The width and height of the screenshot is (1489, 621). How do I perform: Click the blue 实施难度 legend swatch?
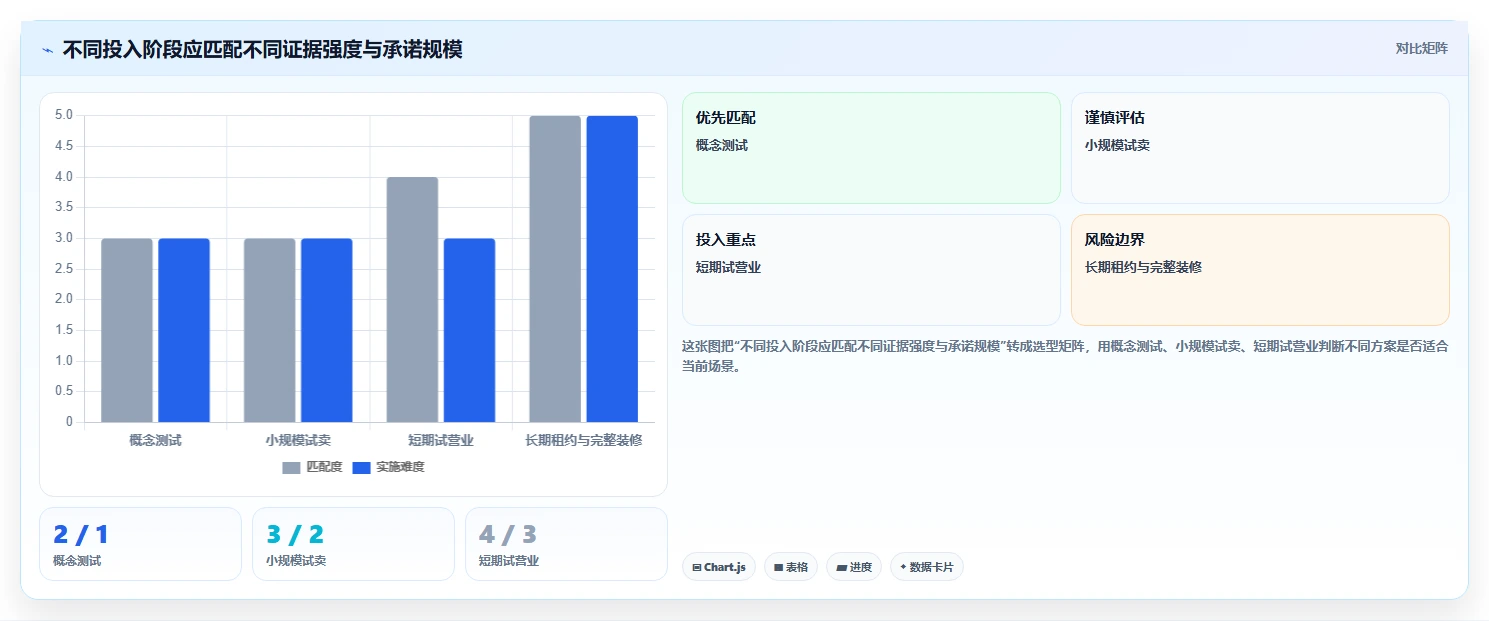(361, 468)
